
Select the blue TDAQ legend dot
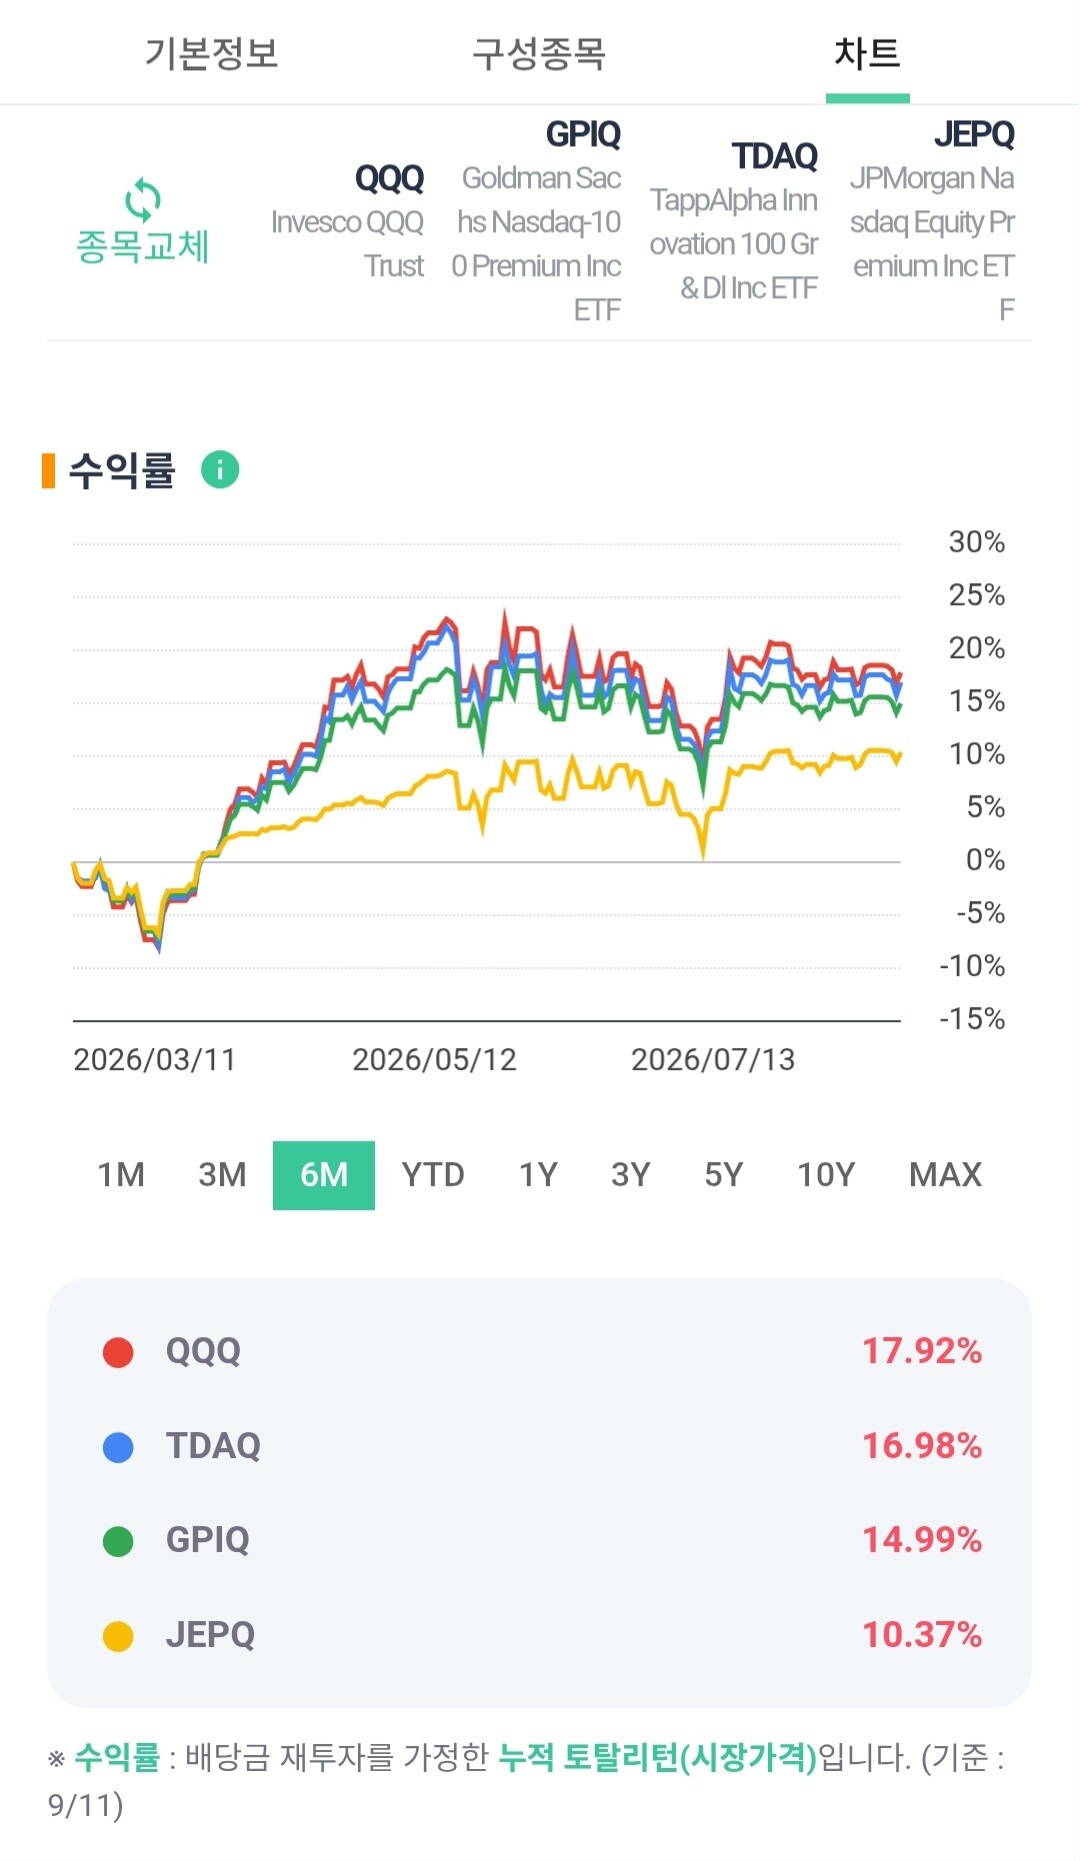(x=118, y=1447)
